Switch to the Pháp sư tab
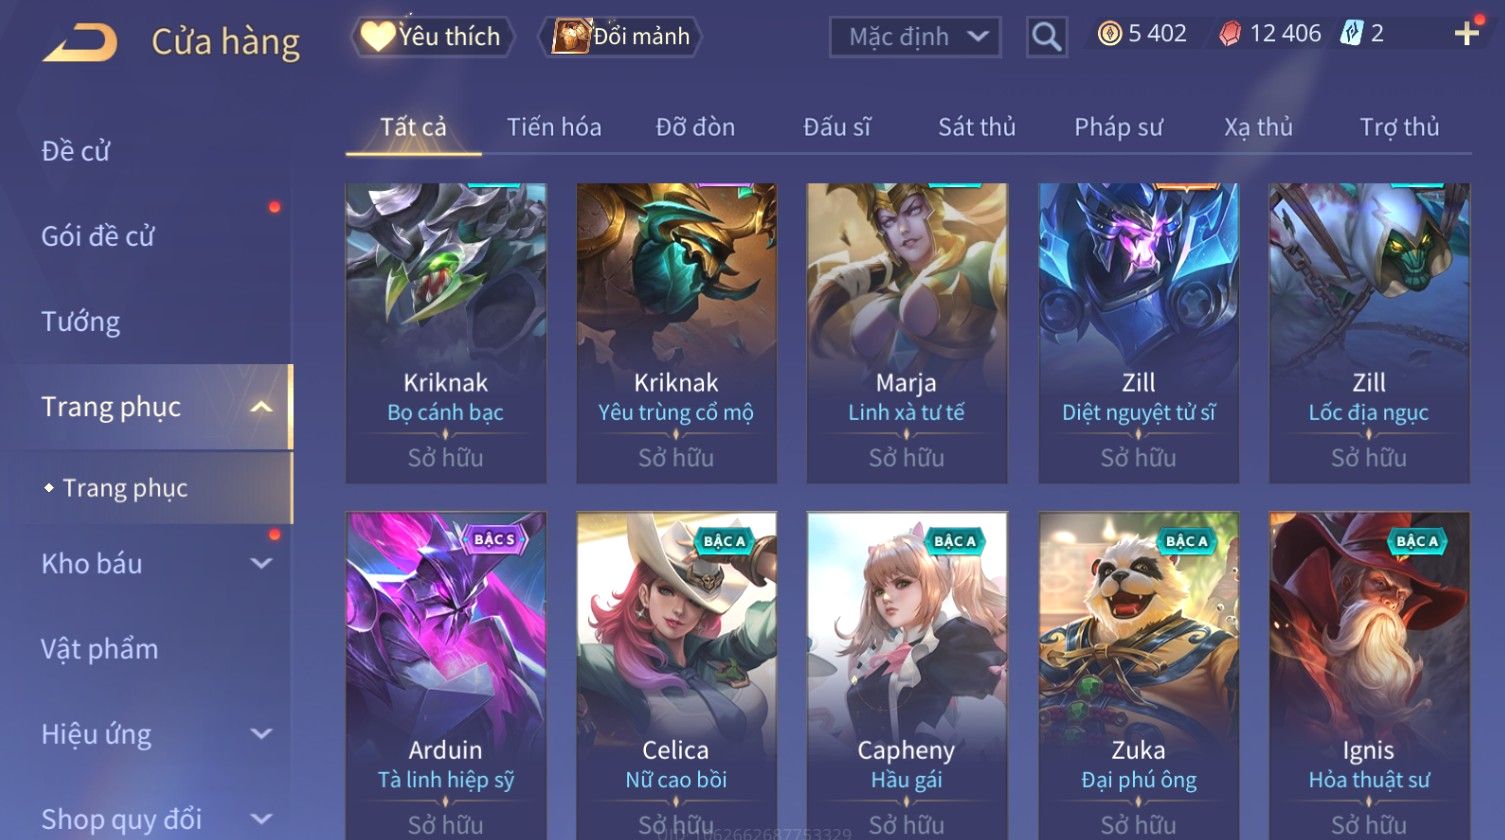Screen dimensions: 1505x840 tap(1118, 127)
